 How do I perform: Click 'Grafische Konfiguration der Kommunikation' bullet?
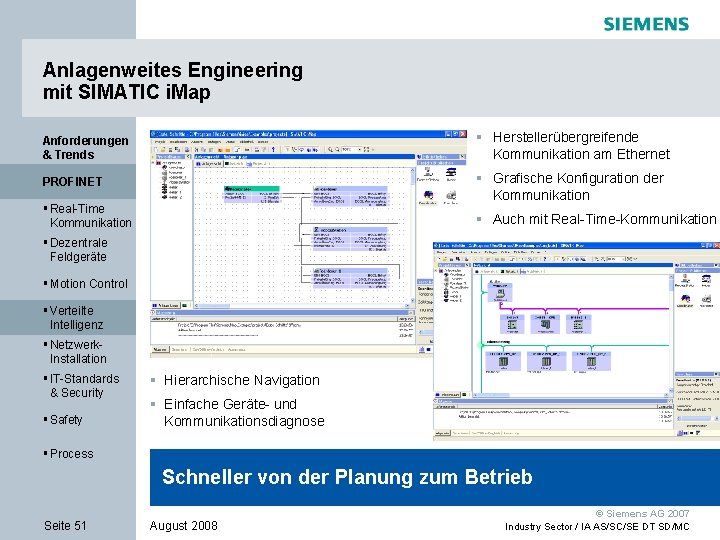(578, 186)
